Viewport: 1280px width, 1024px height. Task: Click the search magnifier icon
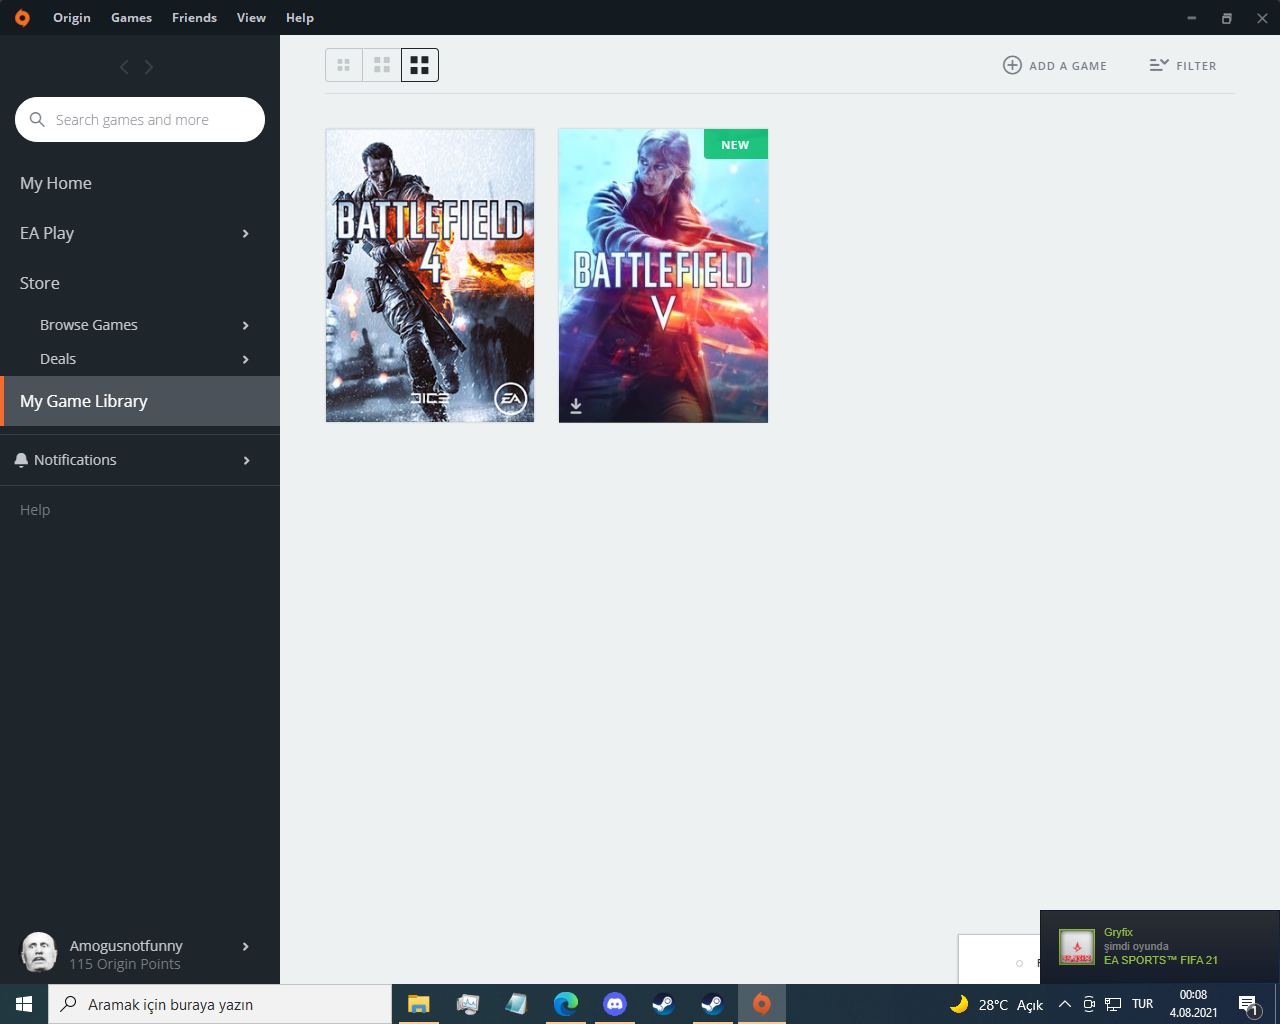pos(37,120)
